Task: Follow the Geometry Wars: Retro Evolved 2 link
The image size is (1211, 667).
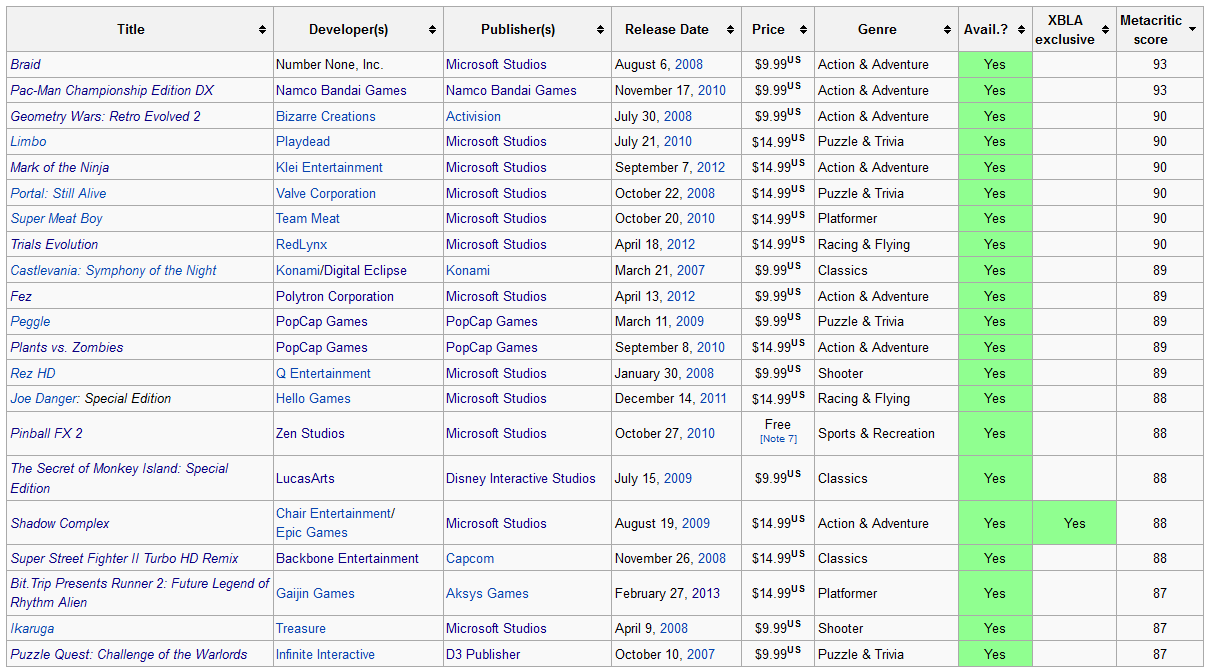Action: [105, 117]
